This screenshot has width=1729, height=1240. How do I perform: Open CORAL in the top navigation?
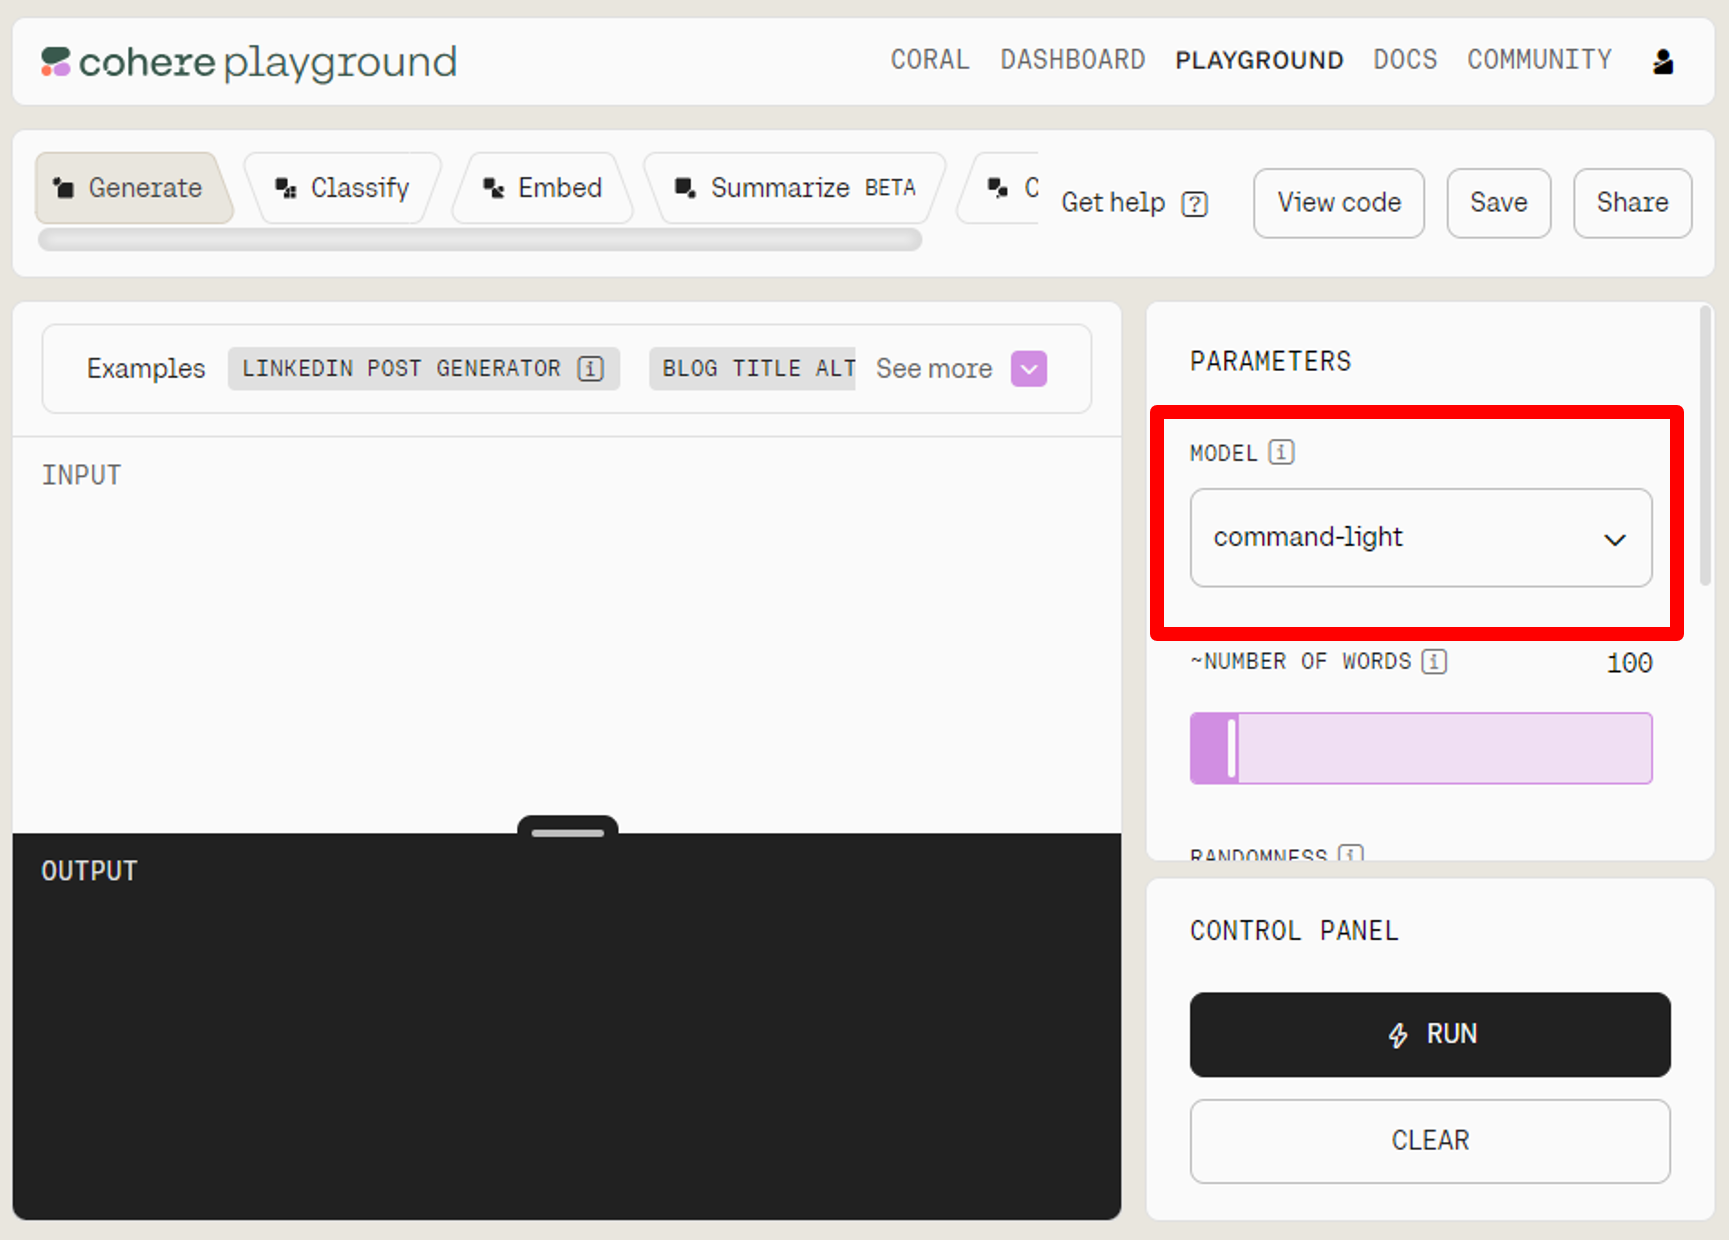pyautogui.click(x=930, y=60)
